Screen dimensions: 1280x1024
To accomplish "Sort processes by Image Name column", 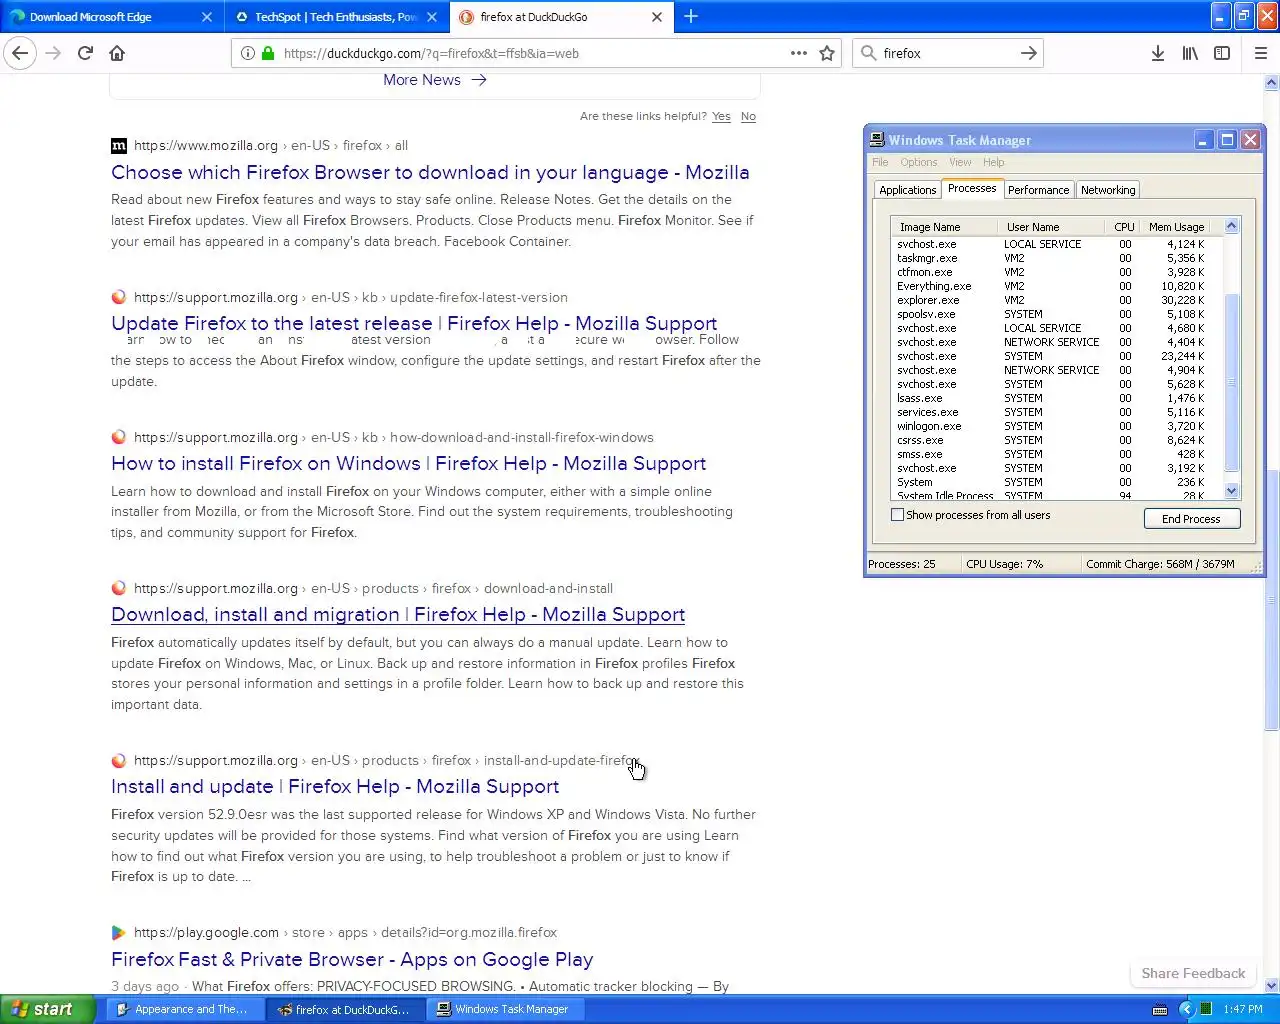I will point(944,227).
